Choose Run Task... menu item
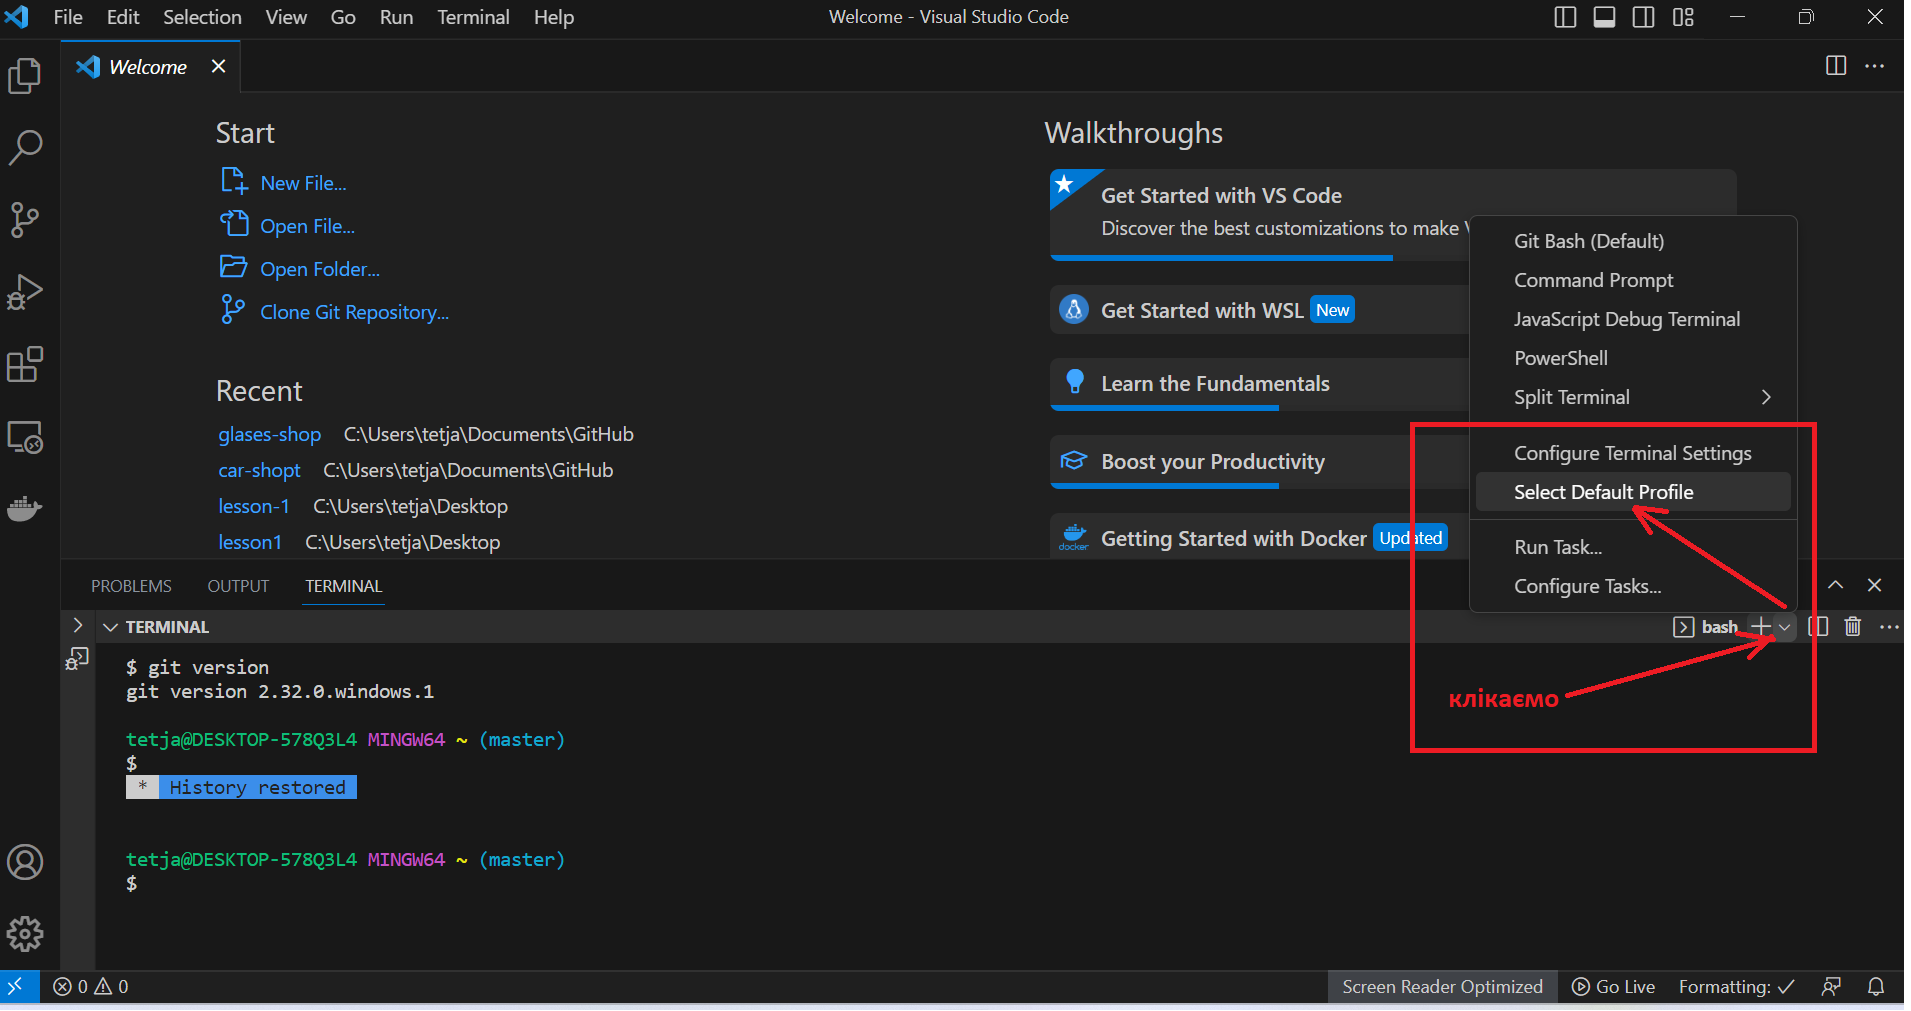 coord(1633,547)
